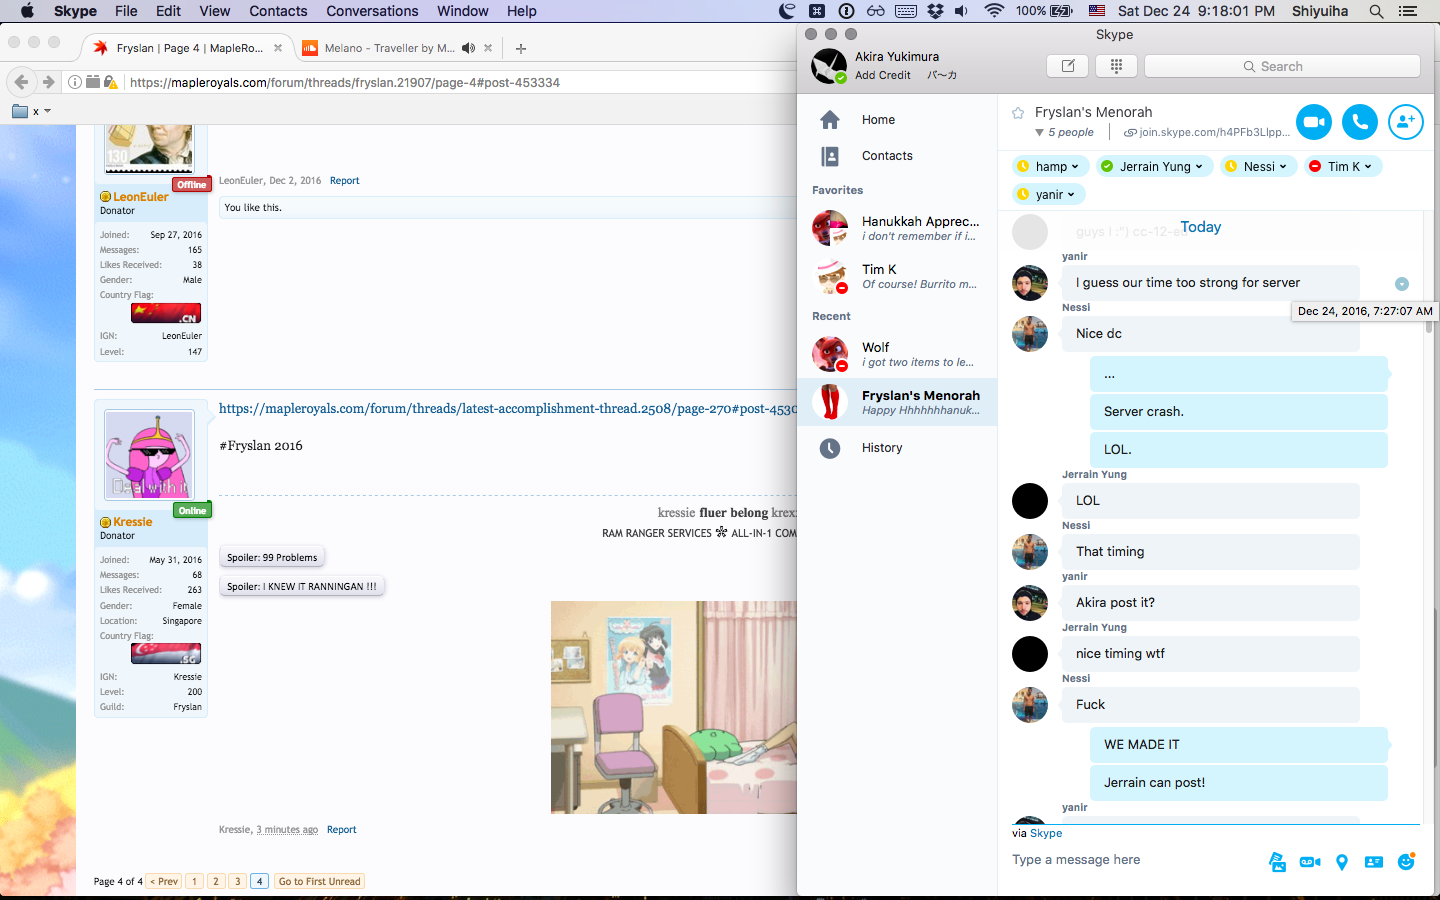The height and width of the screenshot is (900, 1440).
Task: Go to the Prev forum page
Action: point(164,882)
